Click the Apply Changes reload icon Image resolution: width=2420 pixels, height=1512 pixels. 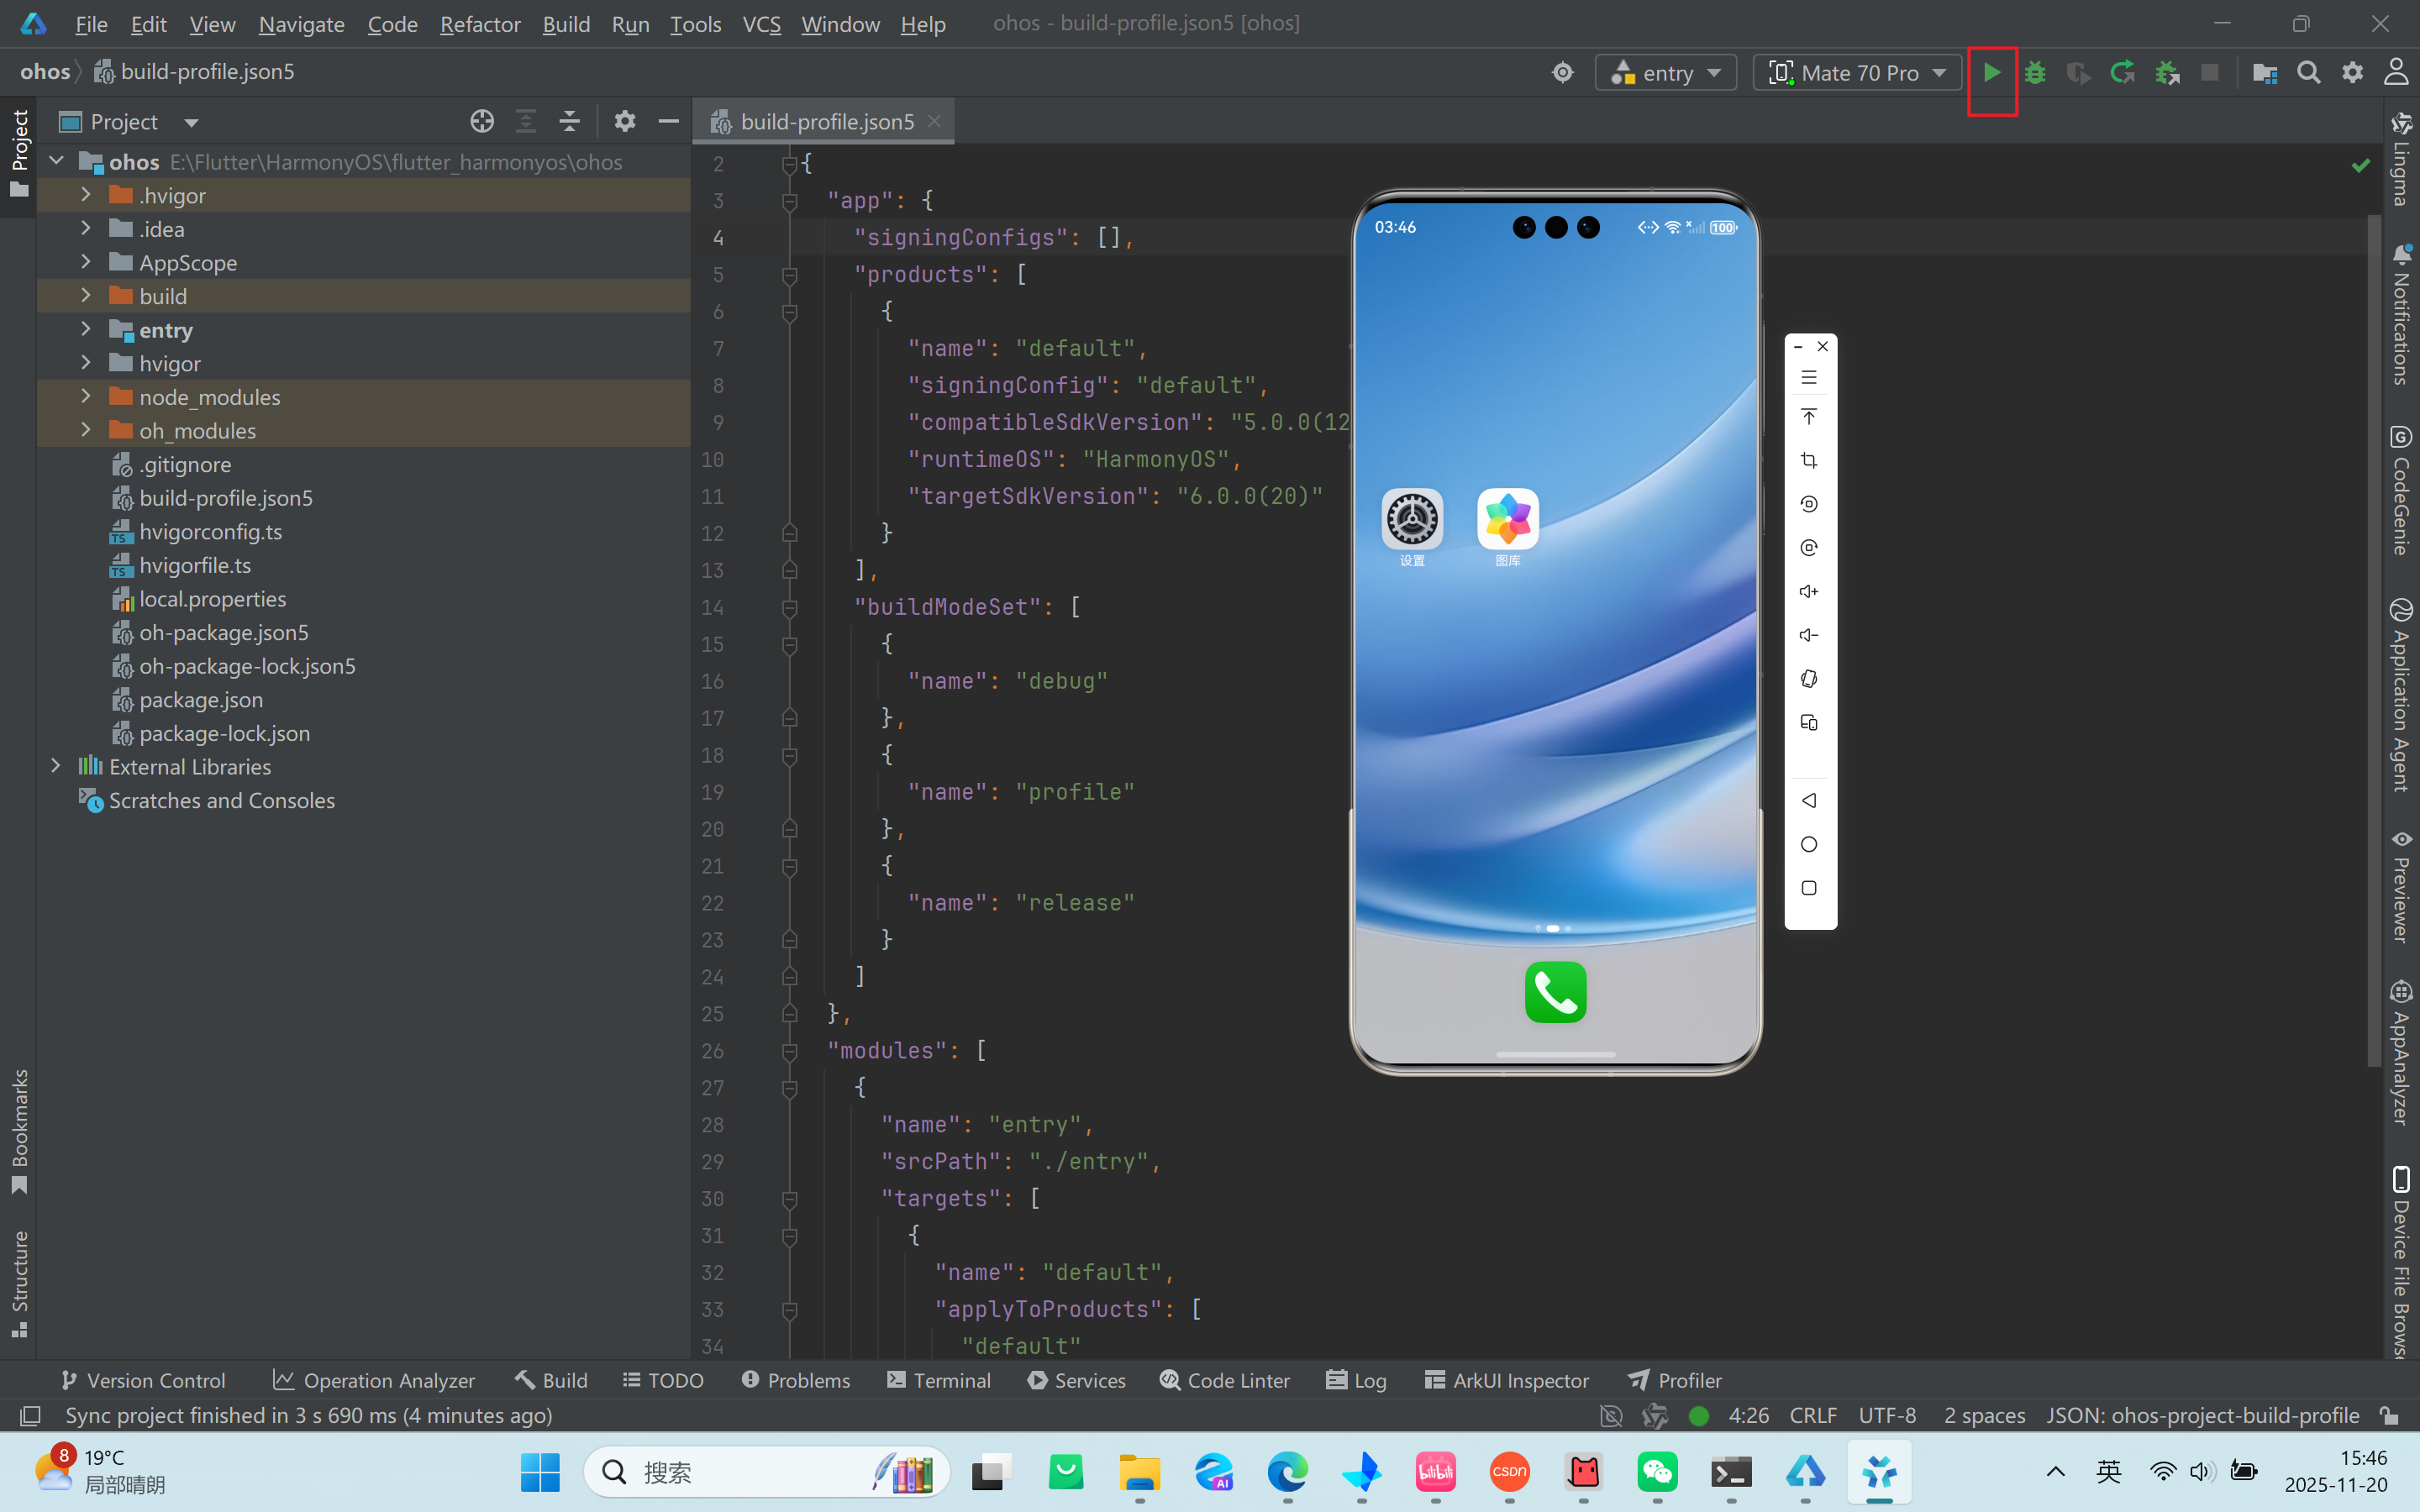(2122, 73)
